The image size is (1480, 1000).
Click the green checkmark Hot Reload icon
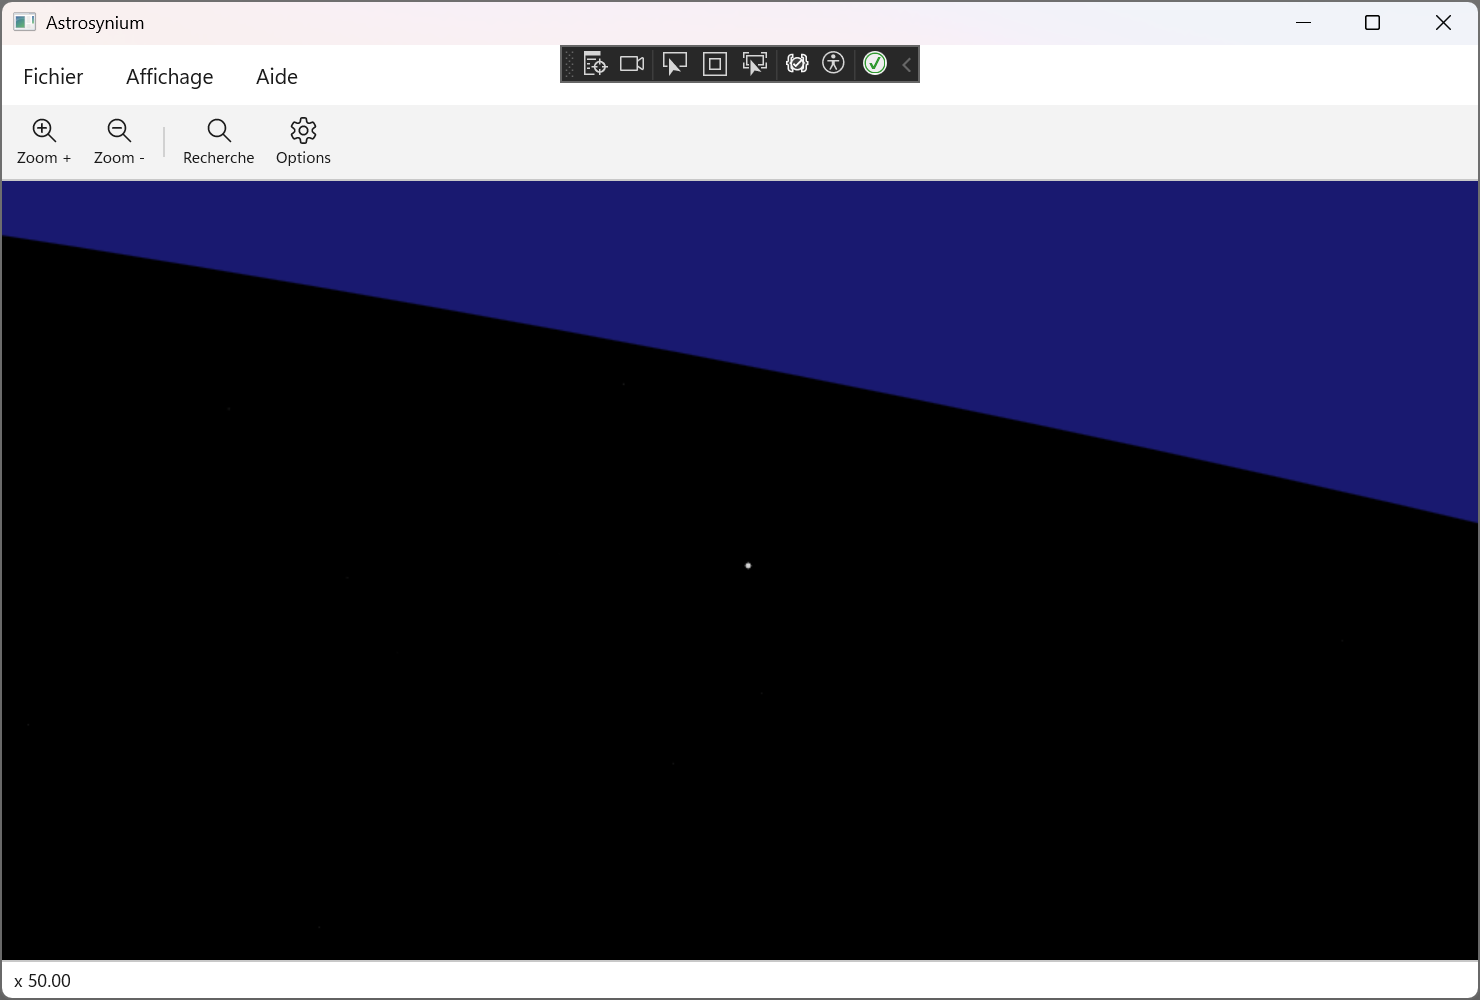click(875, 64)
